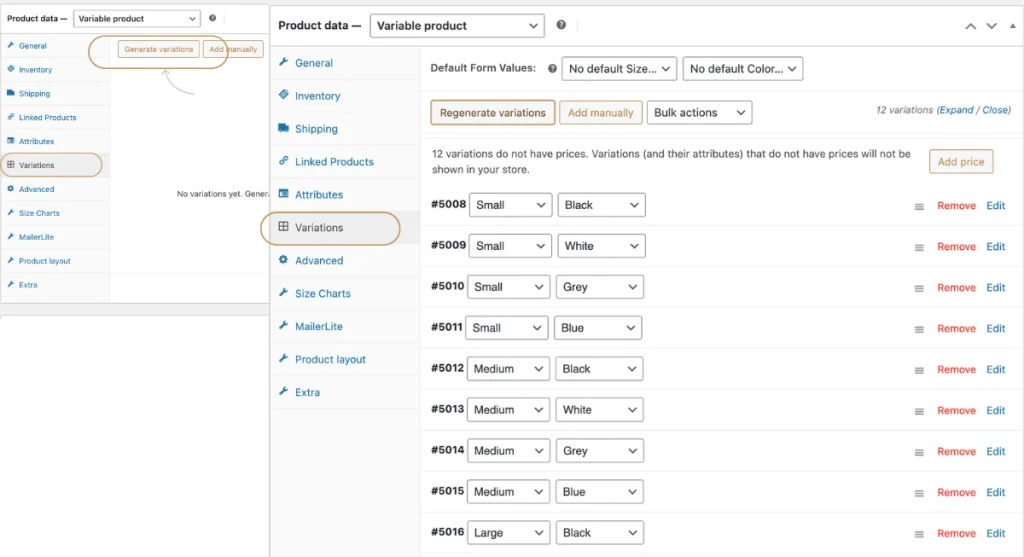1024x557 pixels.
Task: Open size dropdown for variation #5012
Action: point(508,369)
